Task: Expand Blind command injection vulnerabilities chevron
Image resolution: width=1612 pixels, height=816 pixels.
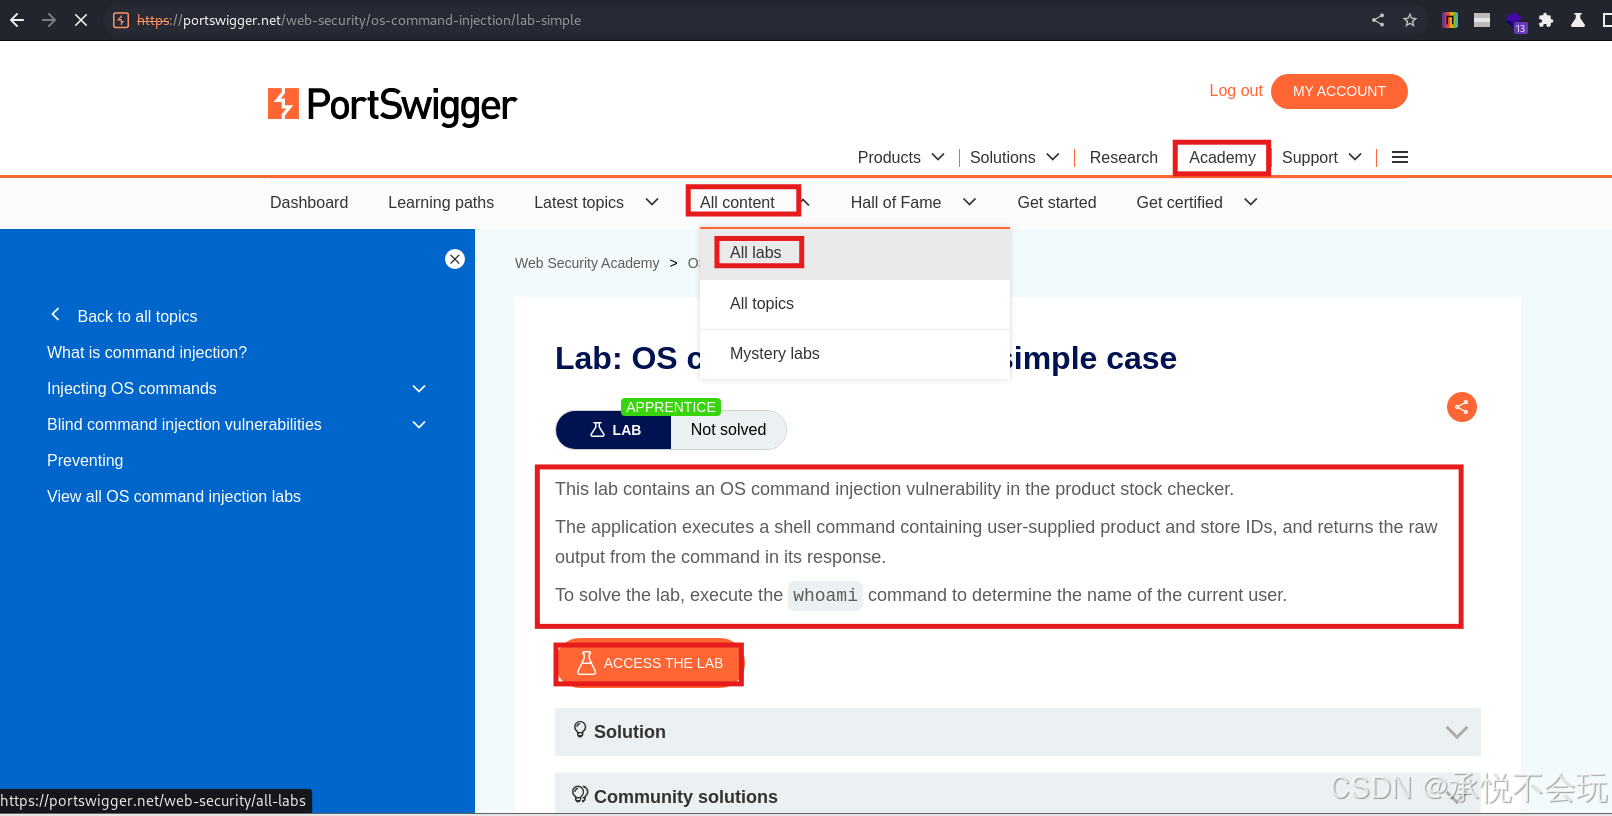Action: (x=419, y=424)
